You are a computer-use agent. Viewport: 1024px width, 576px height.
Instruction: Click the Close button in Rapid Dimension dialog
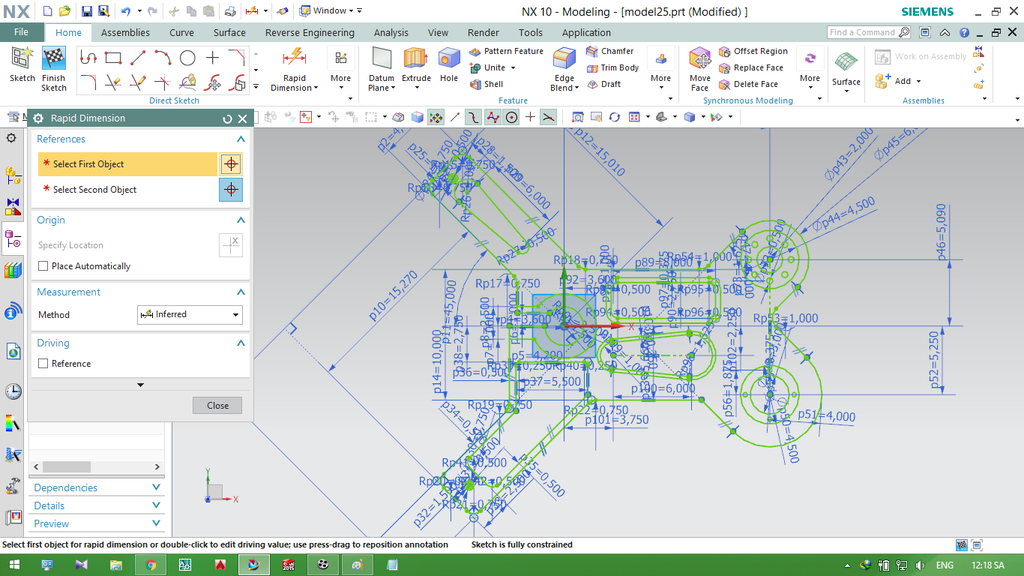[x=217, y=406]
